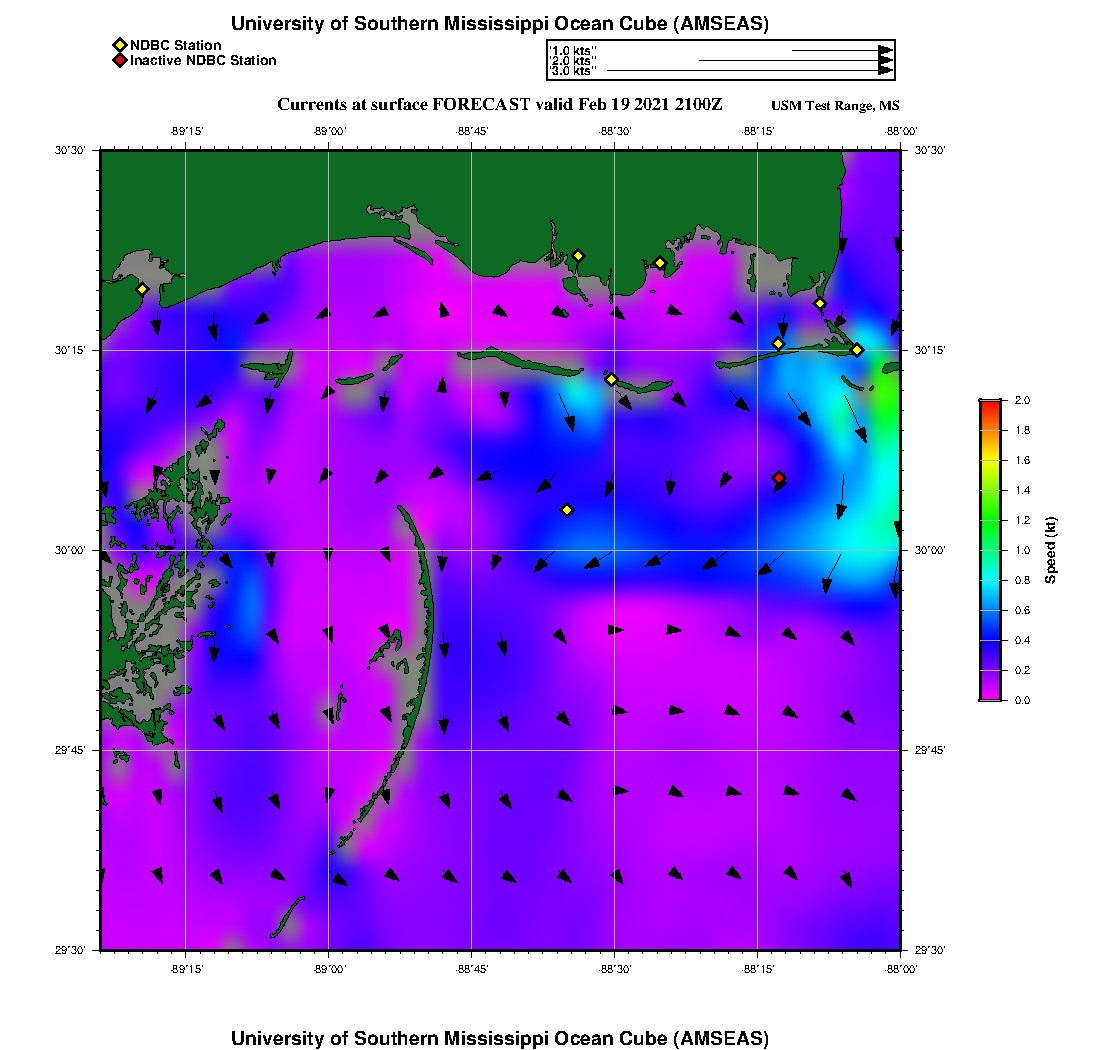Click the magenta bottom of the speed colorbar
This screenshot has height=1050, width=1100.
989,693
